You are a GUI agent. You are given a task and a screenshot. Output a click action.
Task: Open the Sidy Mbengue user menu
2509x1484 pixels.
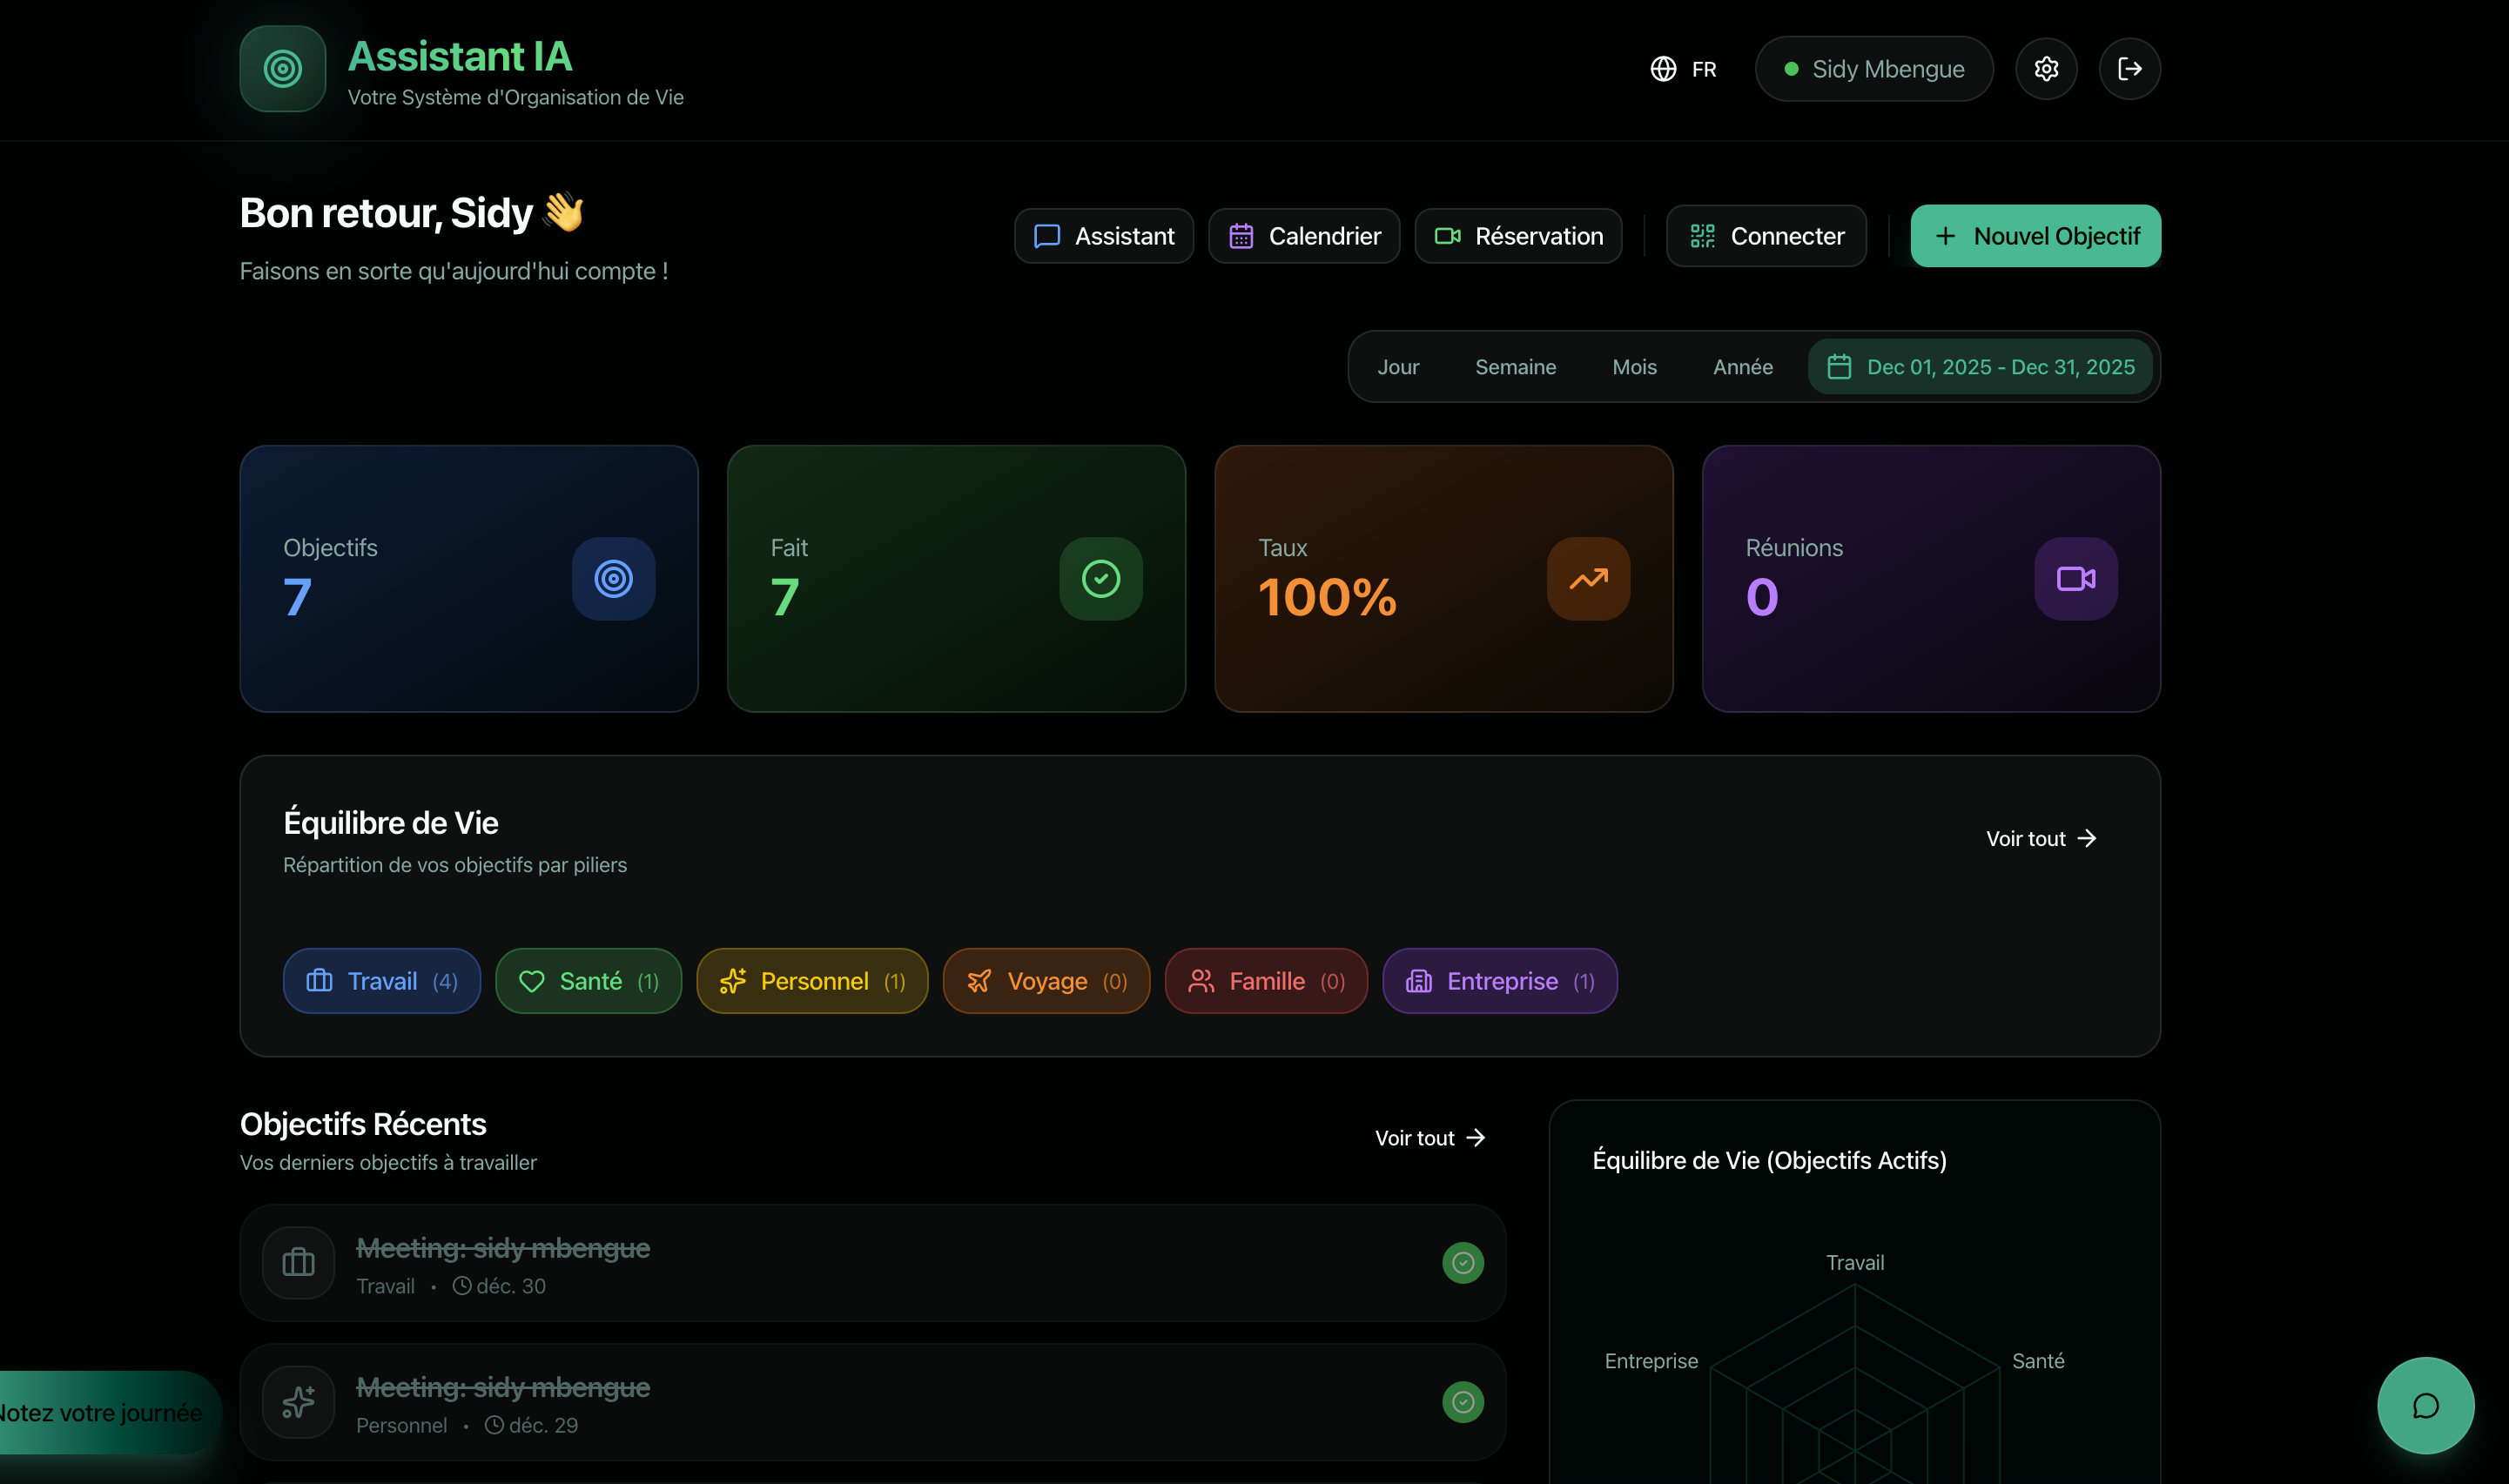[1873, 69]
